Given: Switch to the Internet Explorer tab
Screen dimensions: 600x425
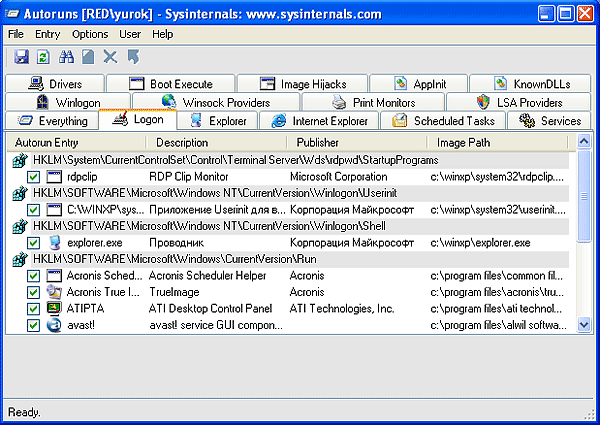Looking at the screenshot, I should 319,121.
